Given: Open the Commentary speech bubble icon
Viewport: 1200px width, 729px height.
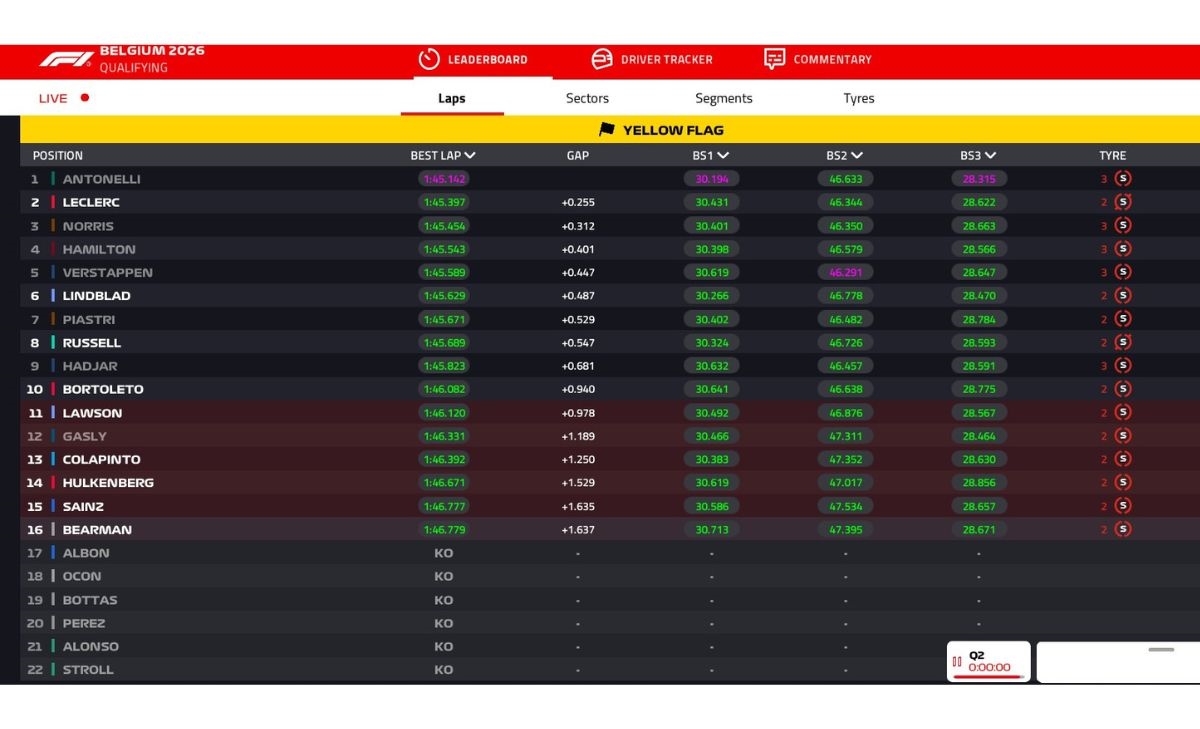Looking at the screenshot, I should pos(774,59).
